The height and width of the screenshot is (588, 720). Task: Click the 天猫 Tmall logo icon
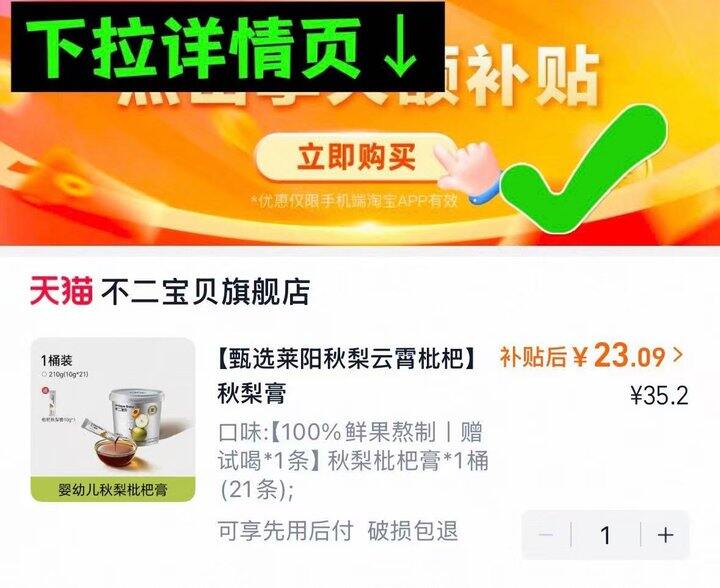[x=61, y=291]
